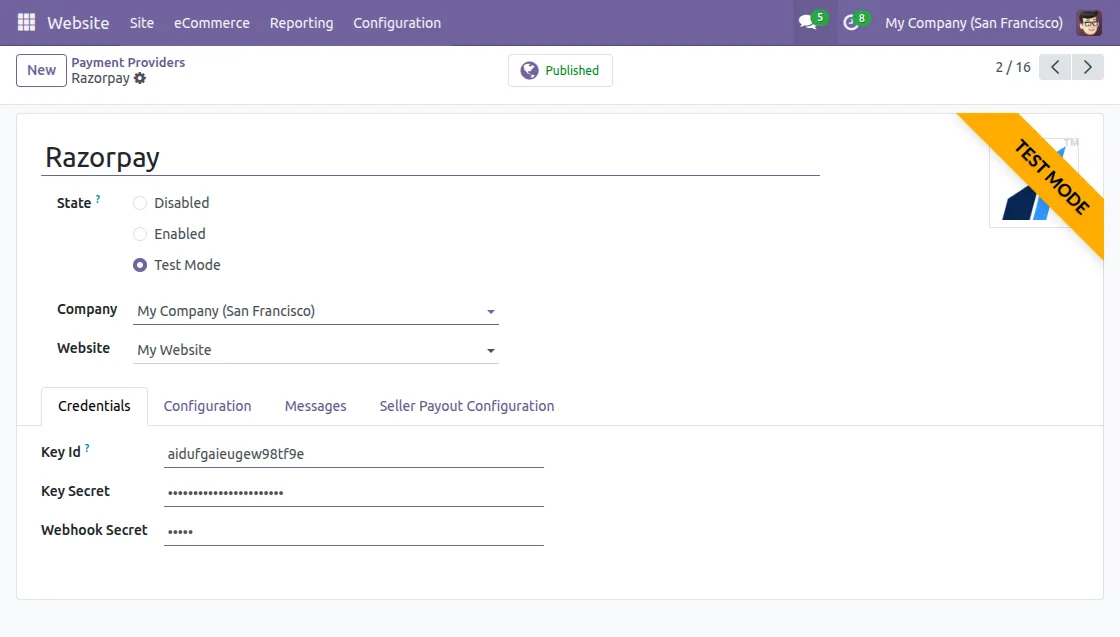Open the Company dropdown selector
This screenshot has width=1120, height=637.
[x=490, y=311]
